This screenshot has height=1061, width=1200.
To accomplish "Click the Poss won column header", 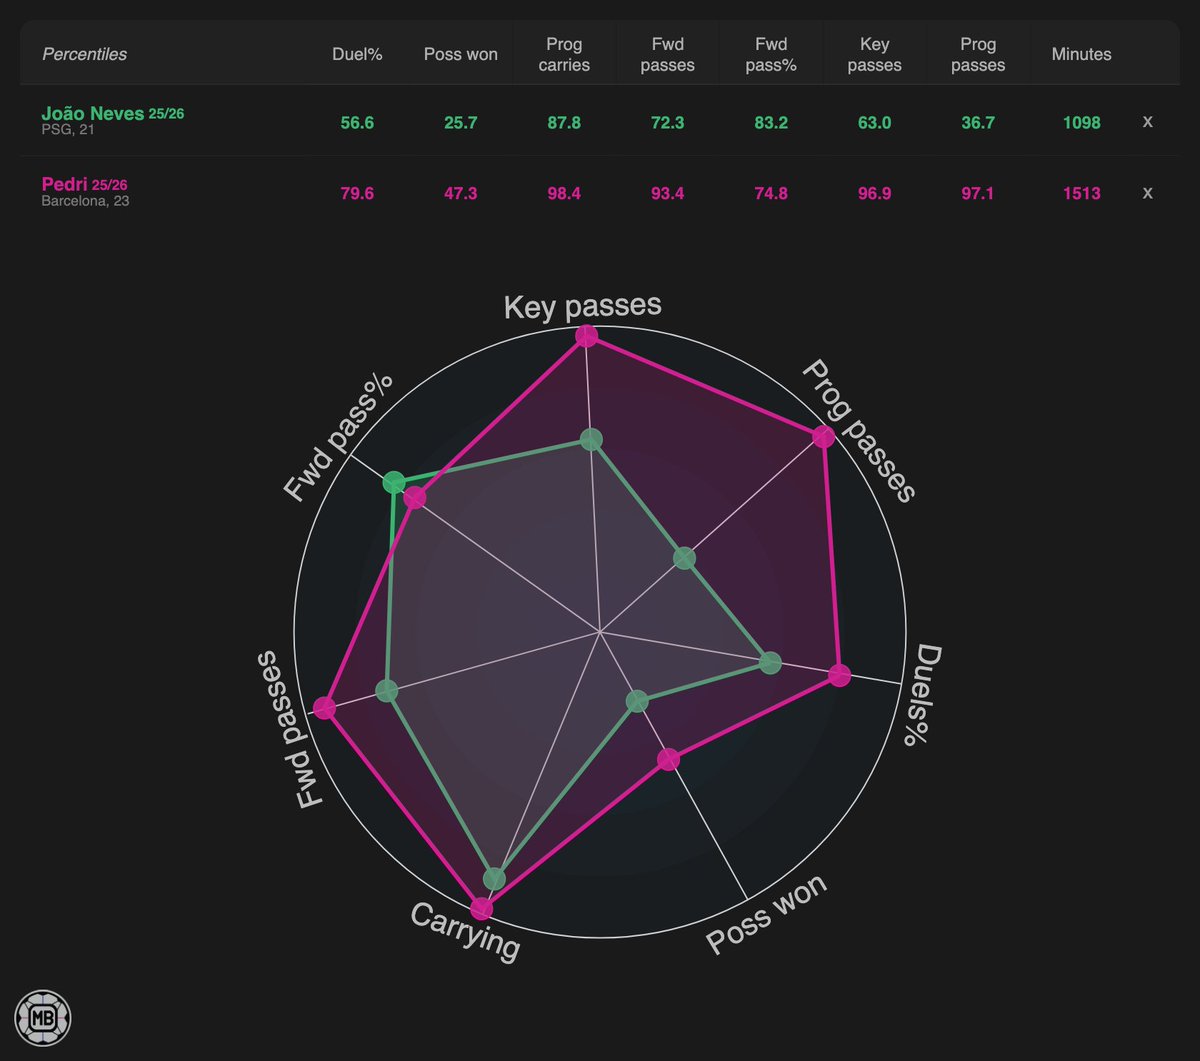I will 461,54.
